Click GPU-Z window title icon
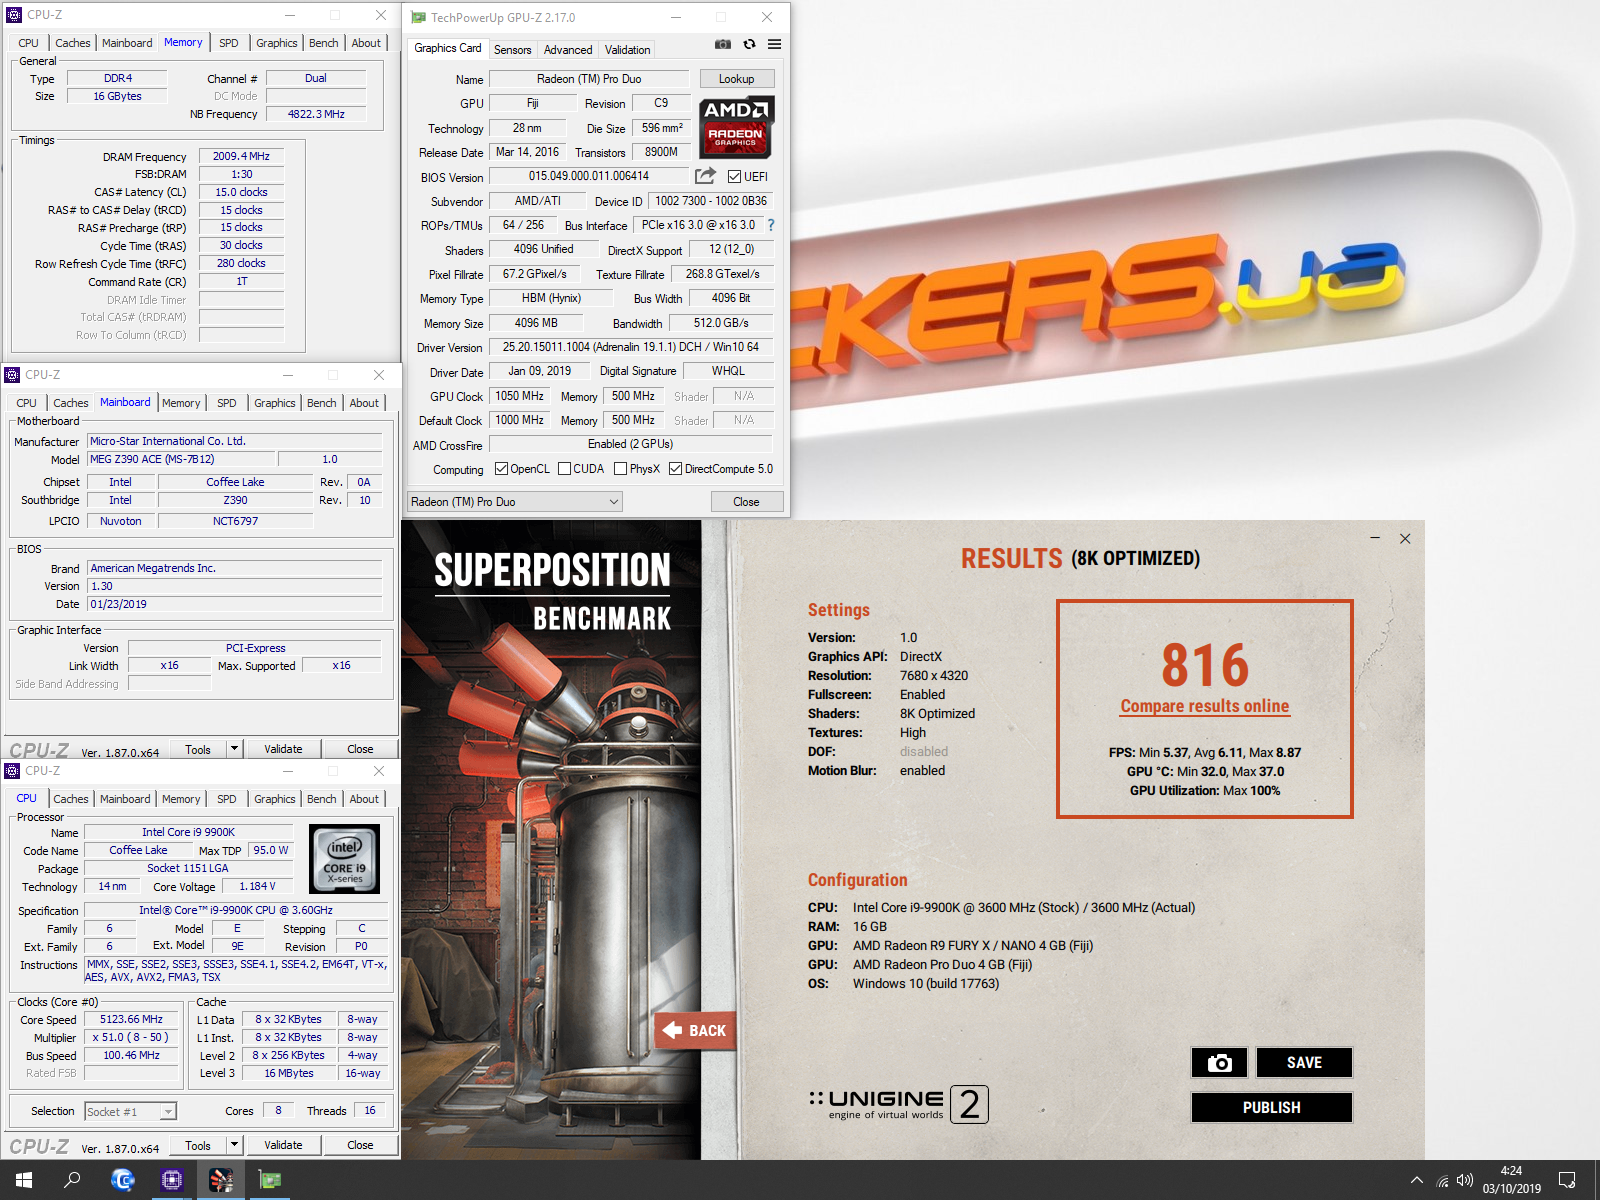Viewport: 1600px width, 1200px height. 418,17
